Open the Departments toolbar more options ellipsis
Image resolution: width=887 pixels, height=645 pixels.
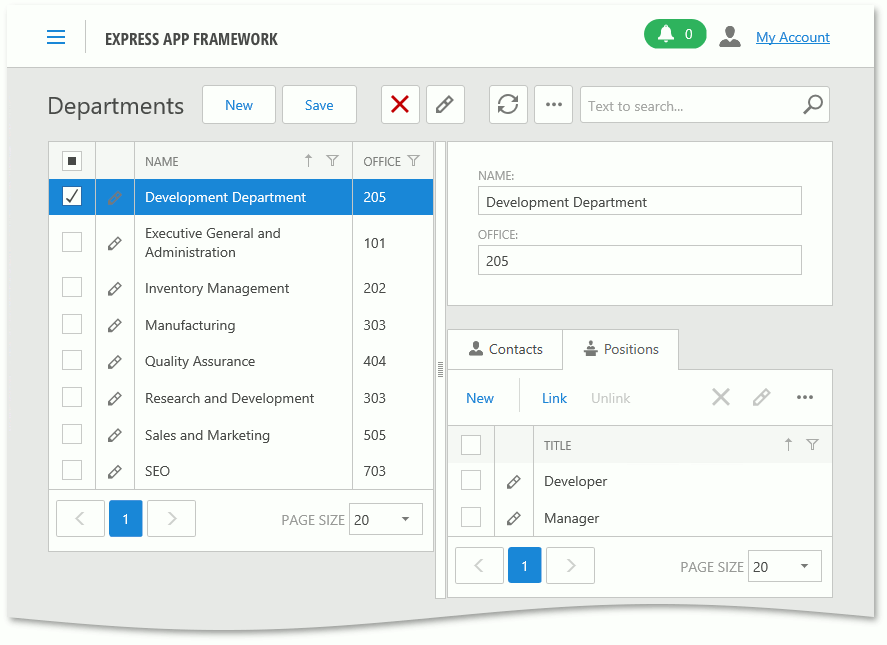[553, 105]
